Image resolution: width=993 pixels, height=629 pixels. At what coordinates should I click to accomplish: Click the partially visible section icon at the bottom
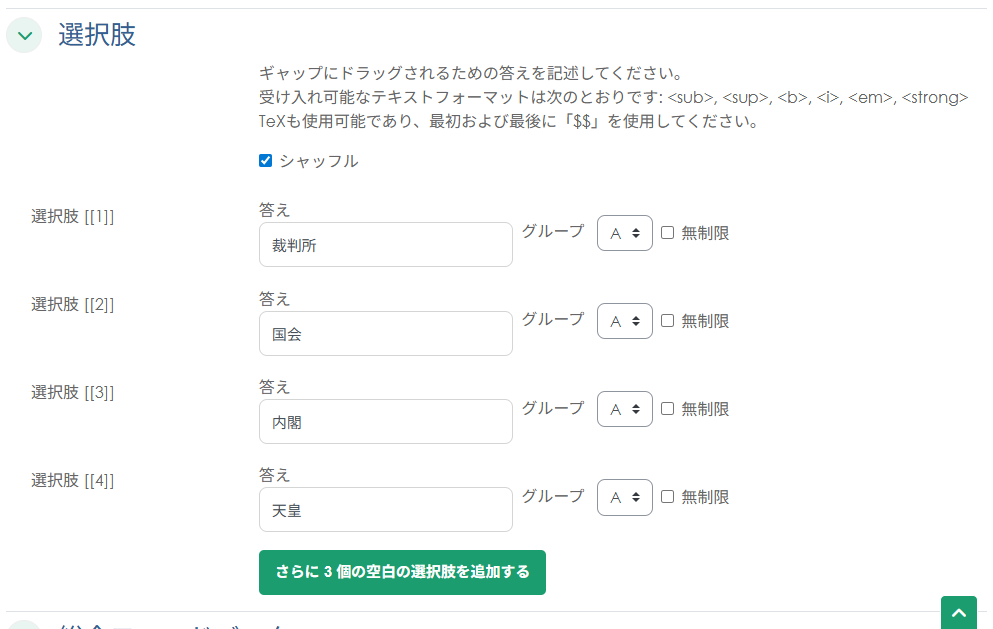pyautogui.click(x=23, y=626)
